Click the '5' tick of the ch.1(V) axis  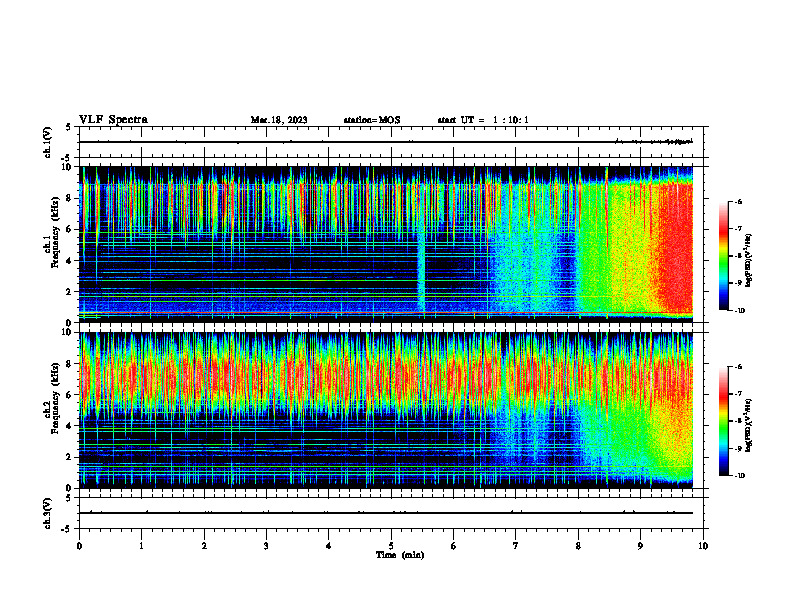point(69,127)
